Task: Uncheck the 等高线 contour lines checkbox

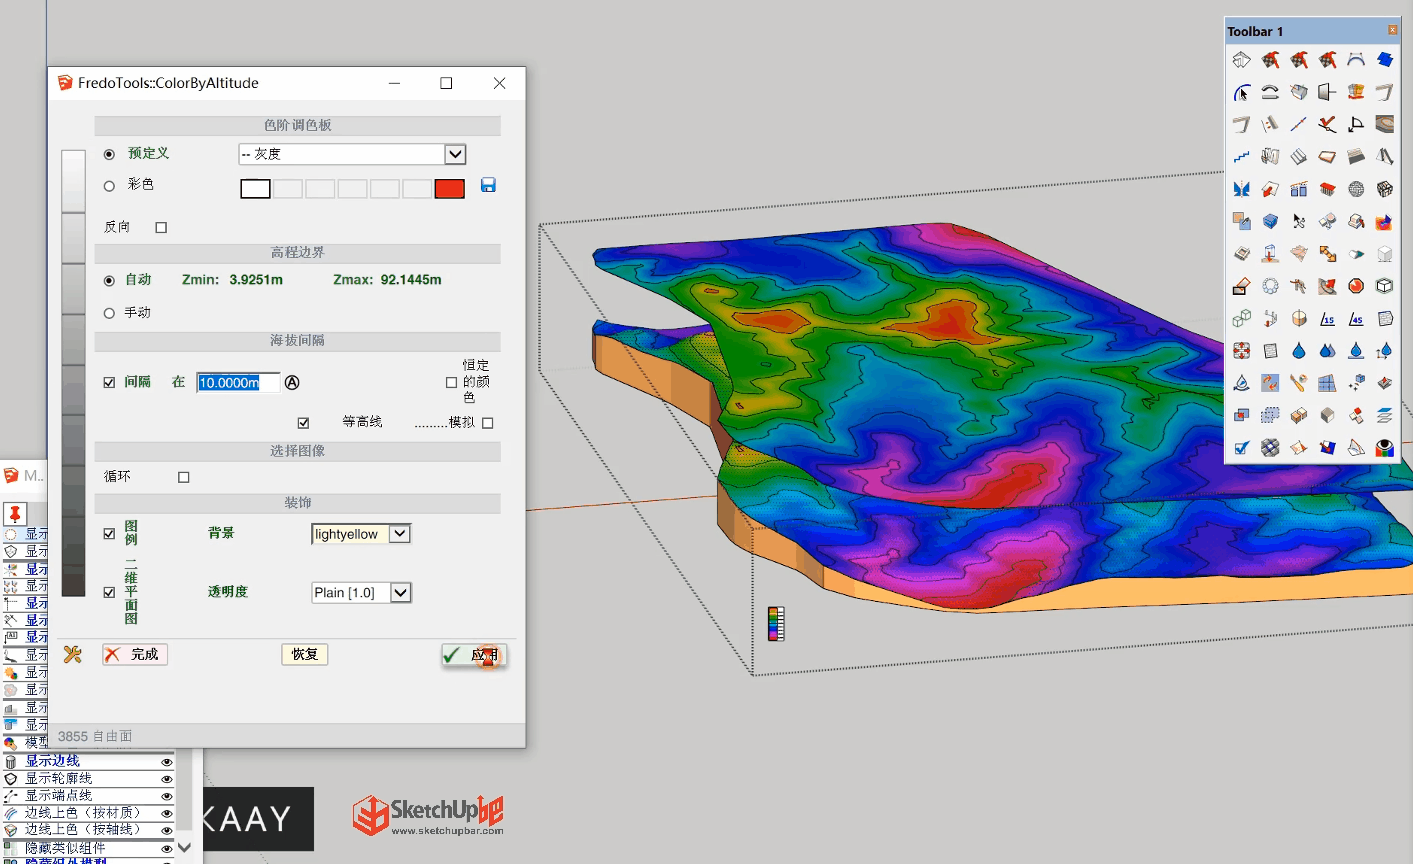Action: coord(303,423)
